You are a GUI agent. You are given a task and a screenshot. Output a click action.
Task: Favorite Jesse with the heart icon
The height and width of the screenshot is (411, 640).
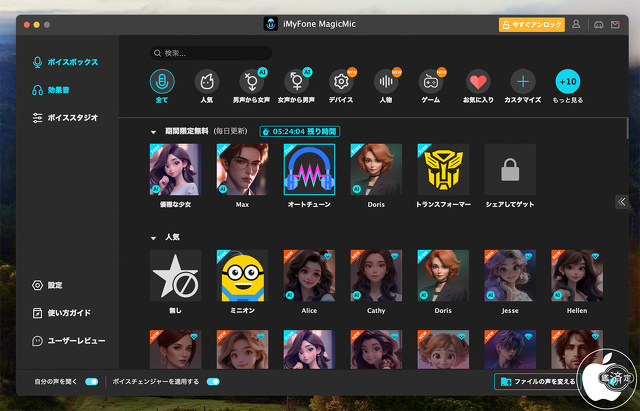pyautogui.click(x=529, y=256)
